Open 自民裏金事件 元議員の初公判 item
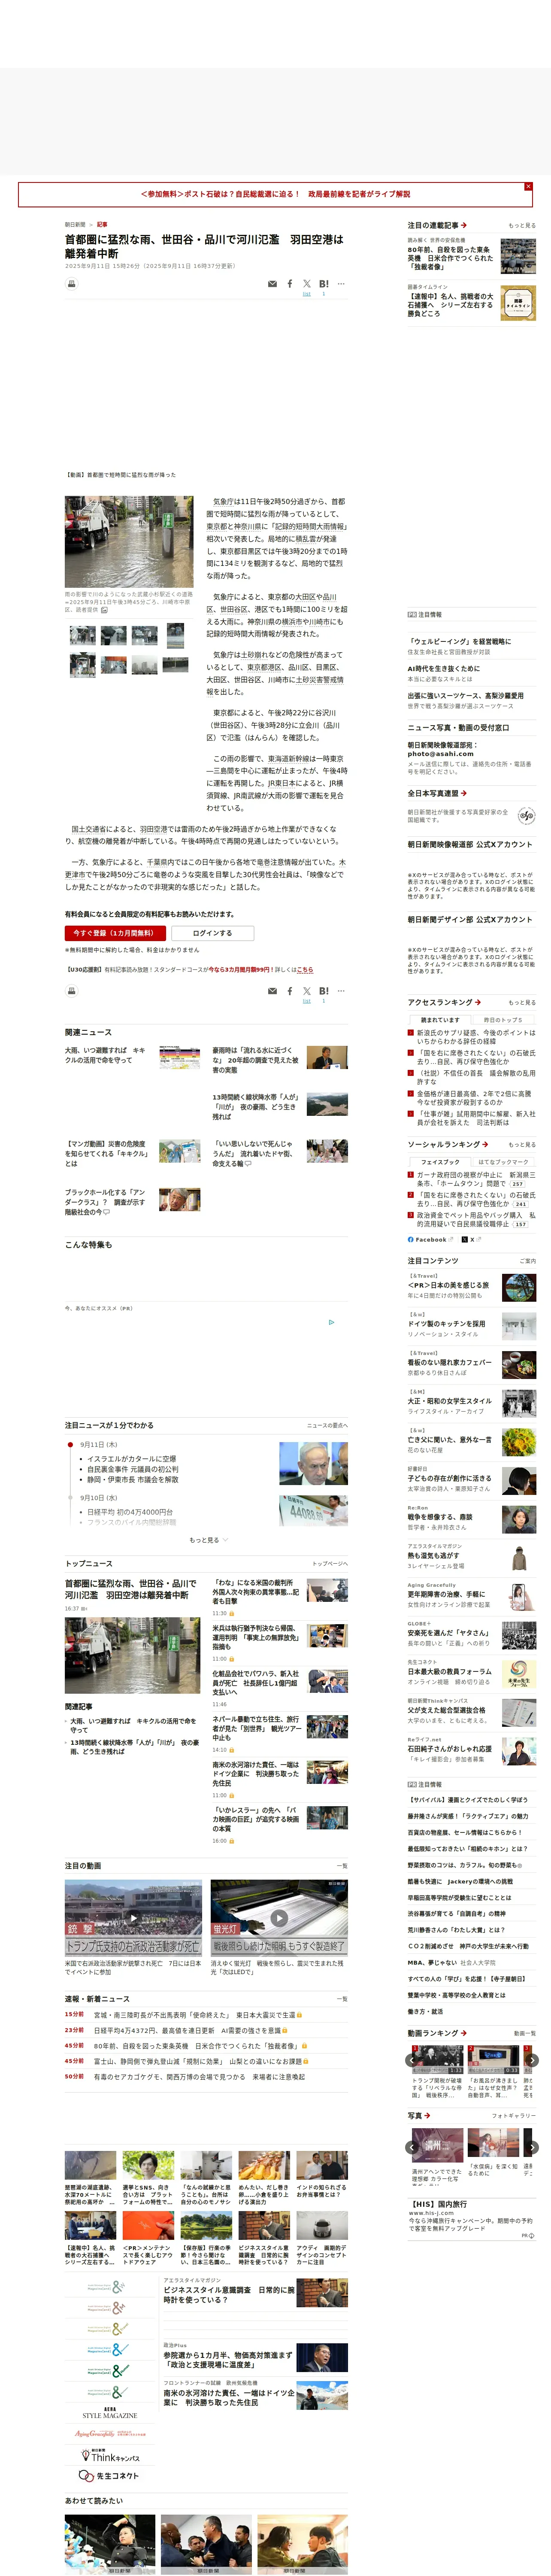 pos(133,1469)
